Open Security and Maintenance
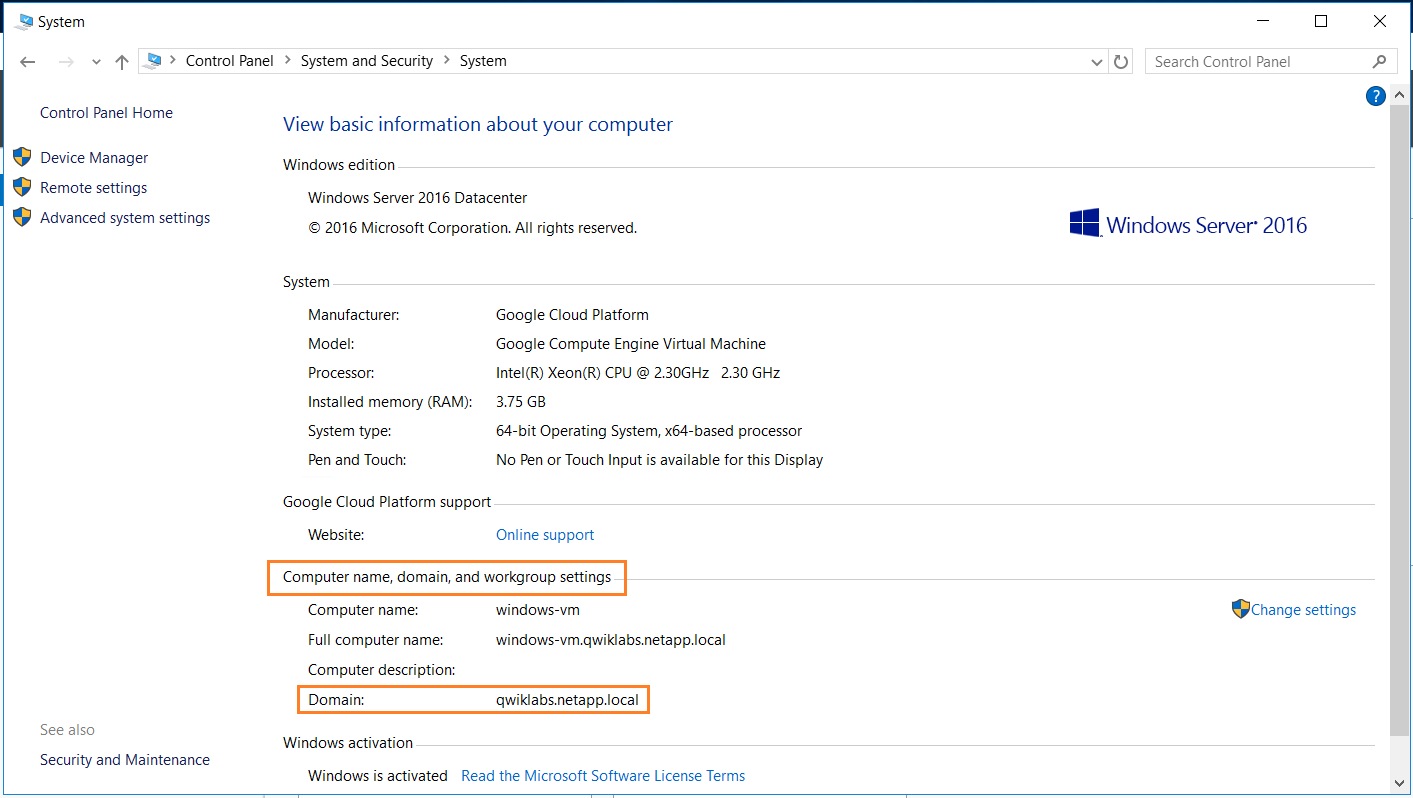 125,760
